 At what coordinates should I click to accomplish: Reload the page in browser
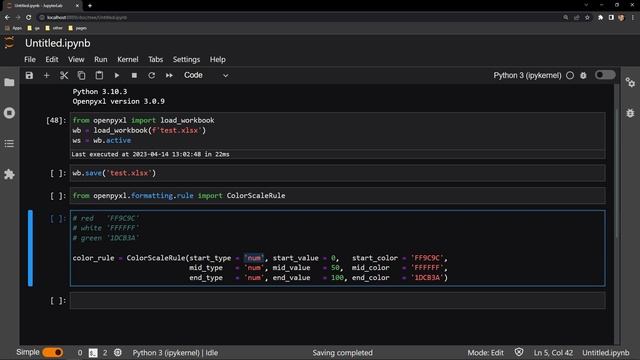(28, 18)
